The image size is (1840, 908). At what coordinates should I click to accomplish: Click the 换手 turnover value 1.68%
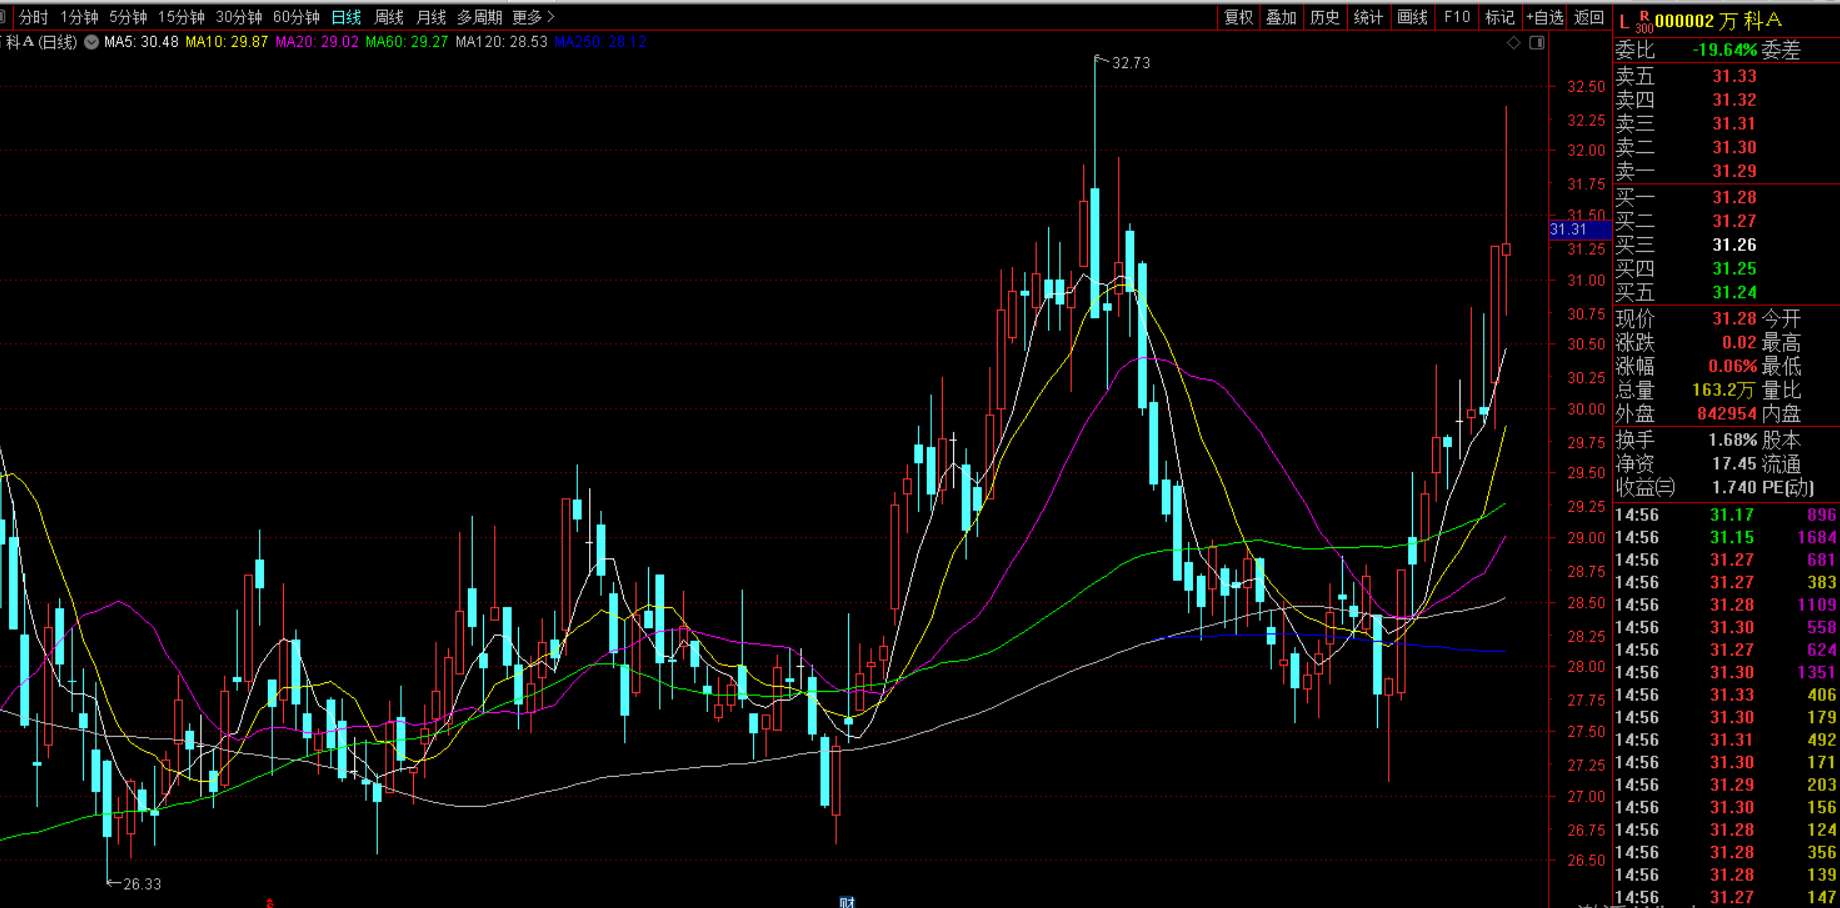click(1732, 440)
